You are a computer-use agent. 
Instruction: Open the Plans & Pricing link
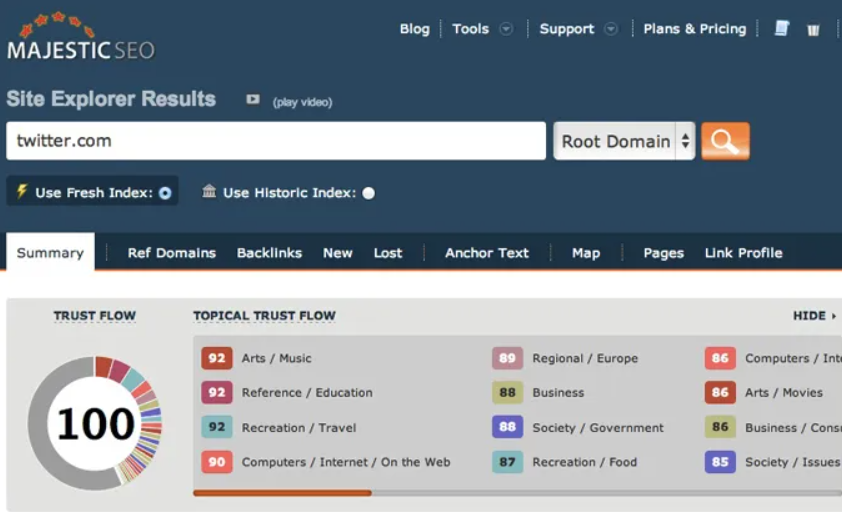pyautogui.click(x=694, y=29)
